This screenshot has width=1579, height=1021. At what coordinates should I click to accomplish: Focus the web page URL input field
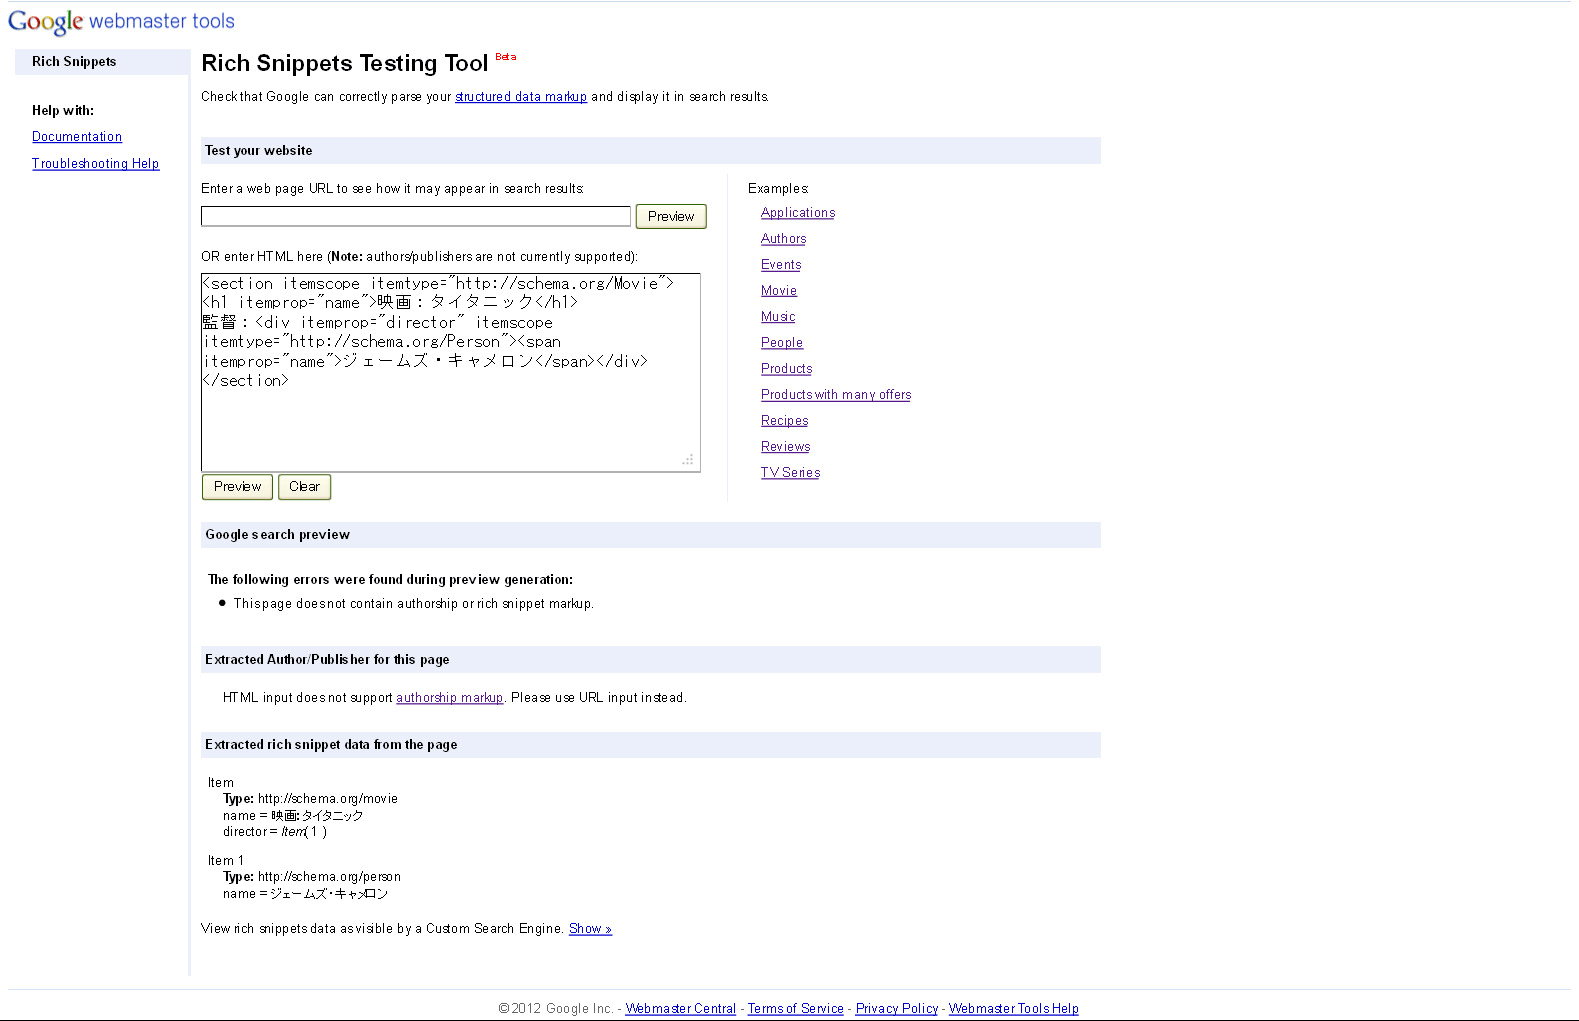[416, 216]
